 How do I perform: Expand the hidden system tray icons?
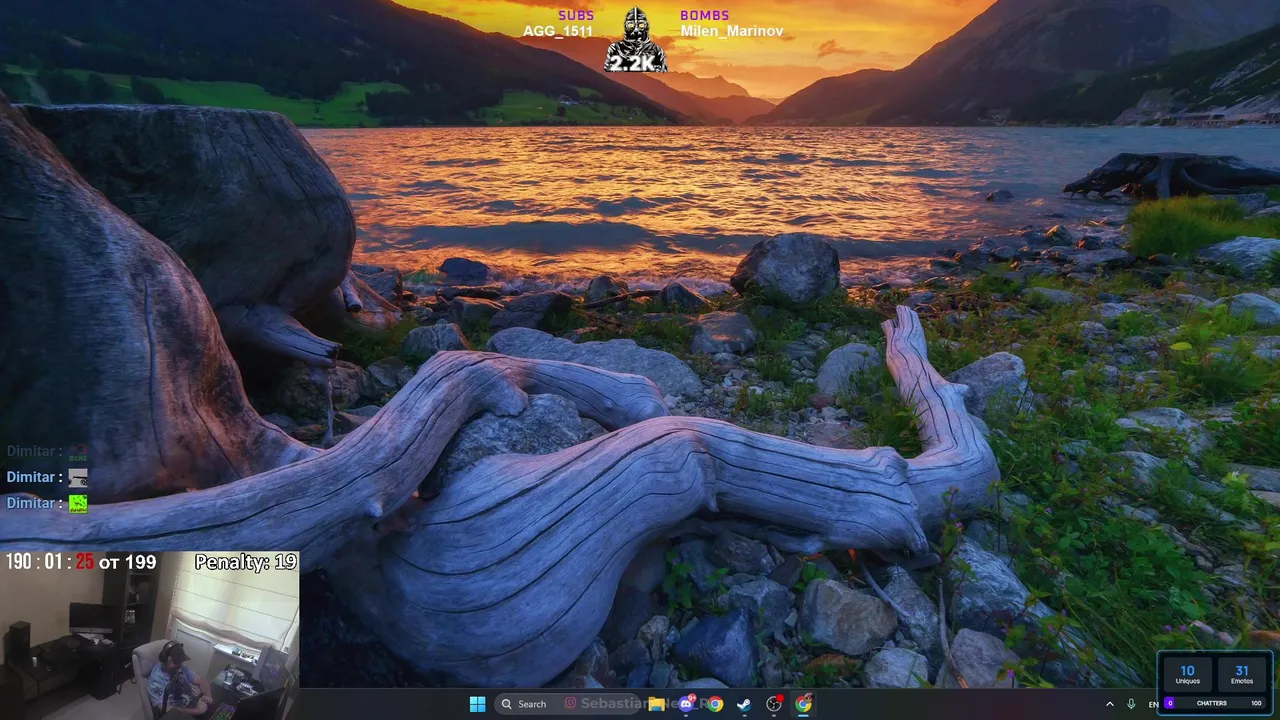(1109, 704)
